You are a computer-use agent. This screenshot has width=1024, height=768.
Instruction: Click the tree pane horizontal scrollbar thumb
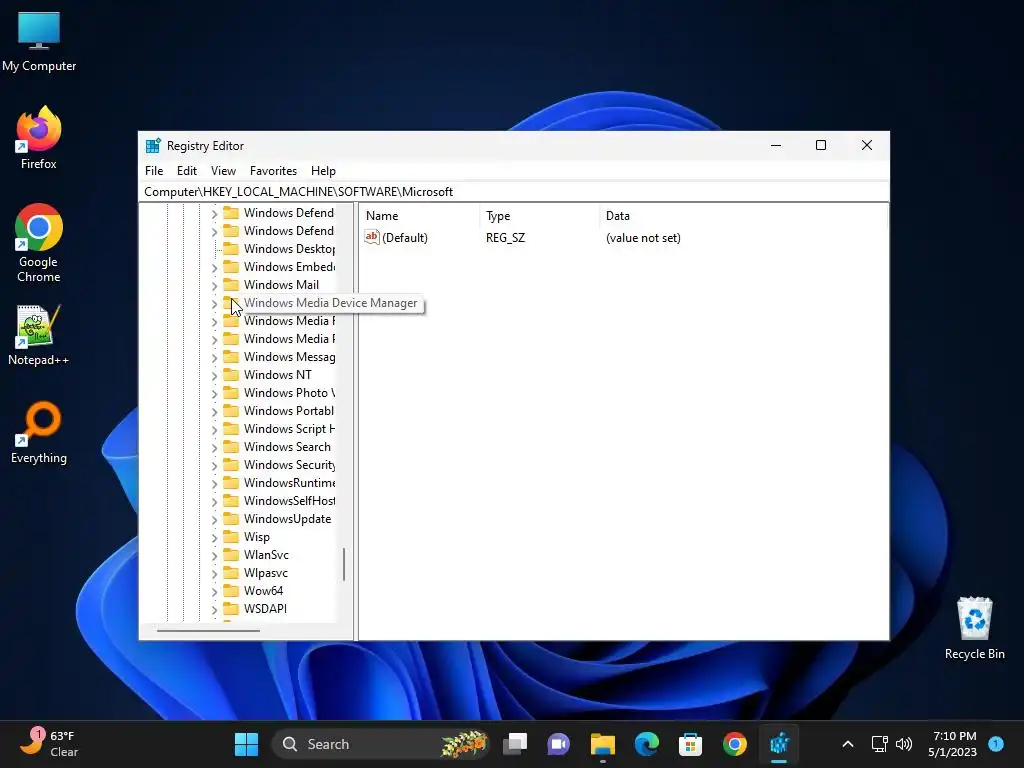208,631
